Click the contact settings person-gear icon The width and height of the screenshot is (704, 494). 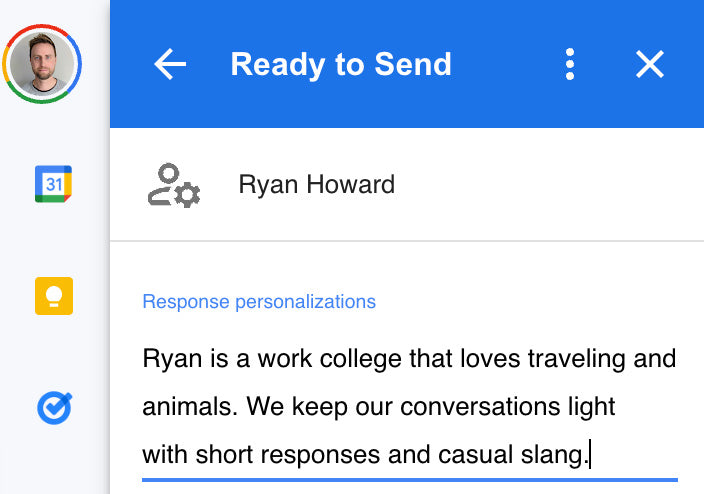click(x=174, y=185)
